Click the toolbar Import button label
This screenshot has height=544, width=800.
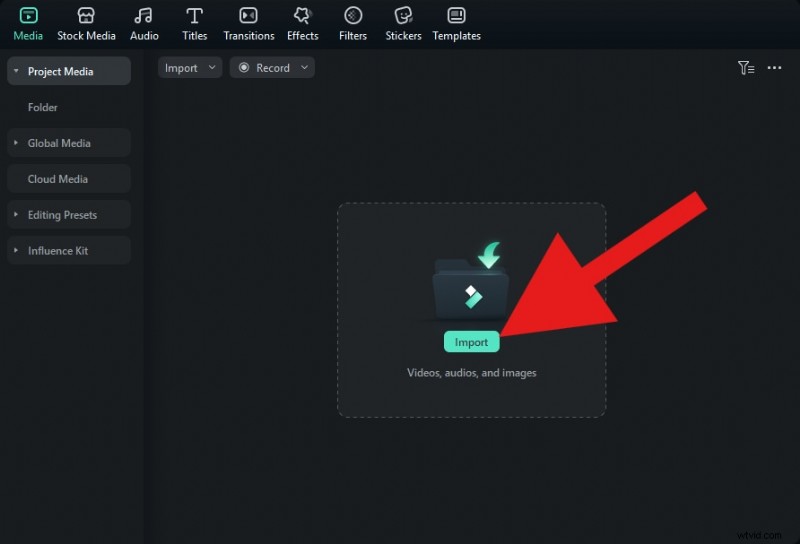tap(181, 68)
